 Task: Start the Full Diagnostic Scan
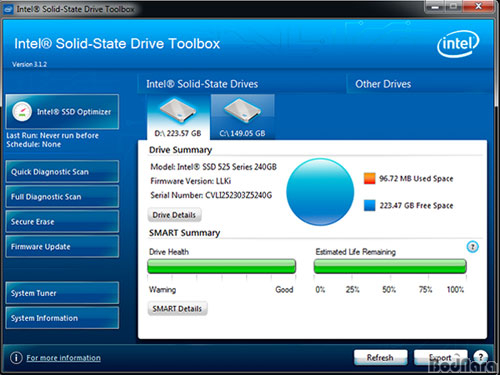click(62, 197)
